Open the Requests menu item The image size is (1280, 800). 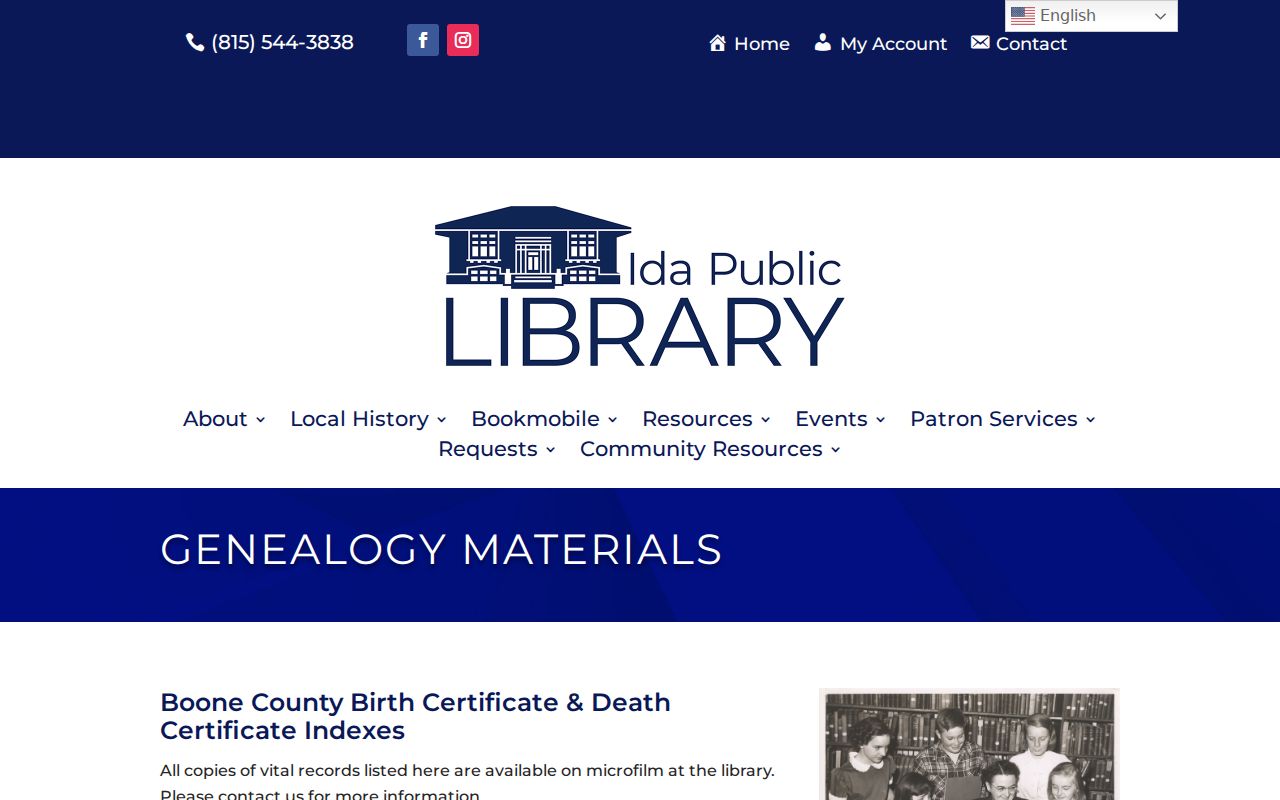coord(488,449)
